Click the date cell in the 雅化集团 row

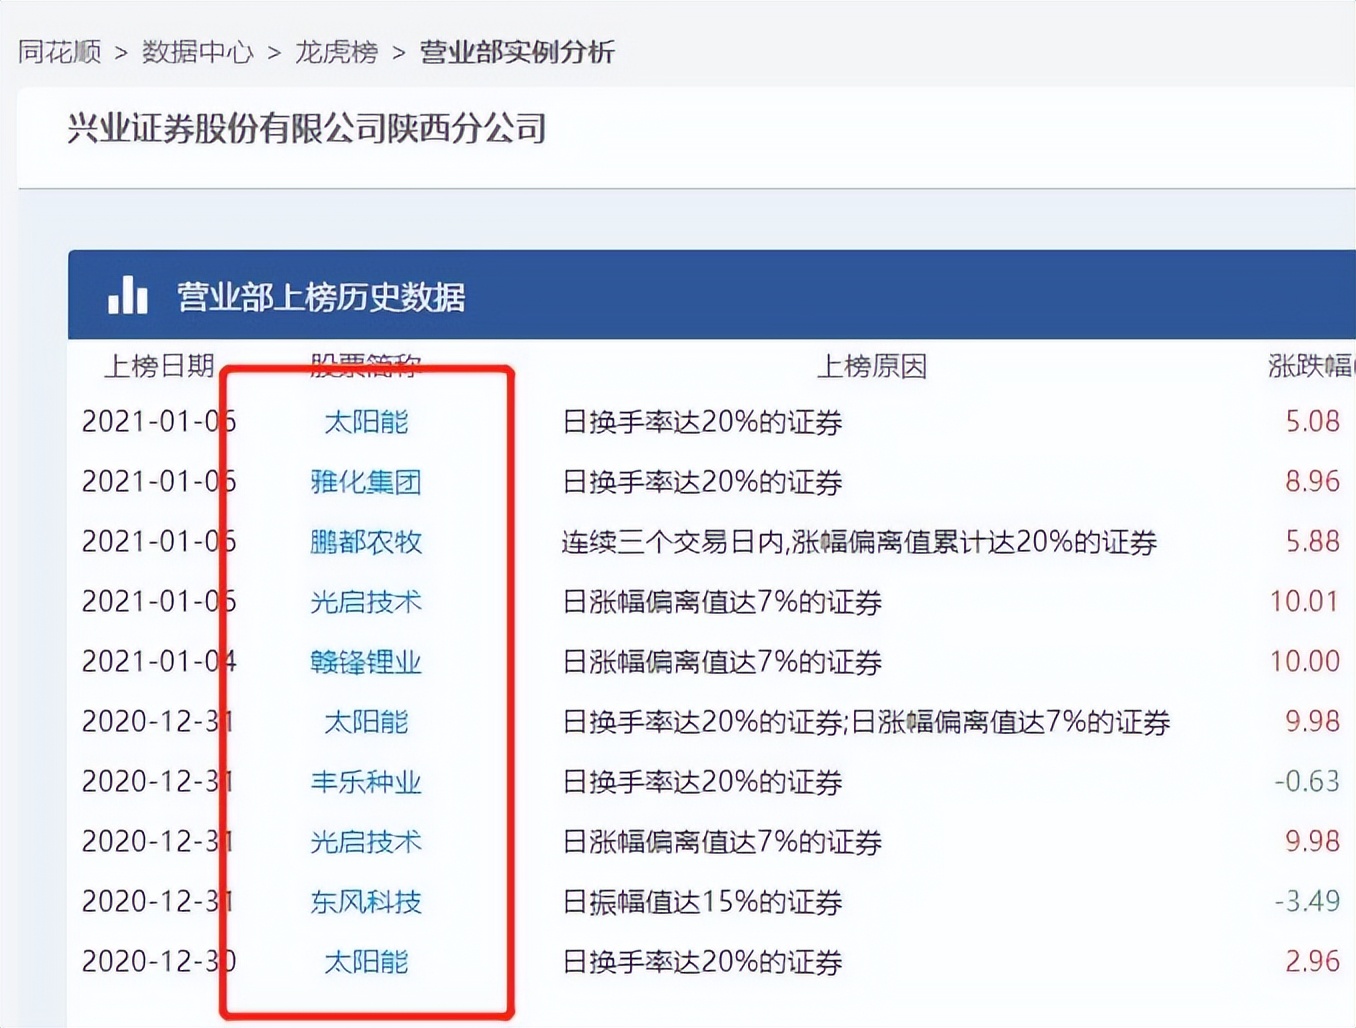[159, 481]
